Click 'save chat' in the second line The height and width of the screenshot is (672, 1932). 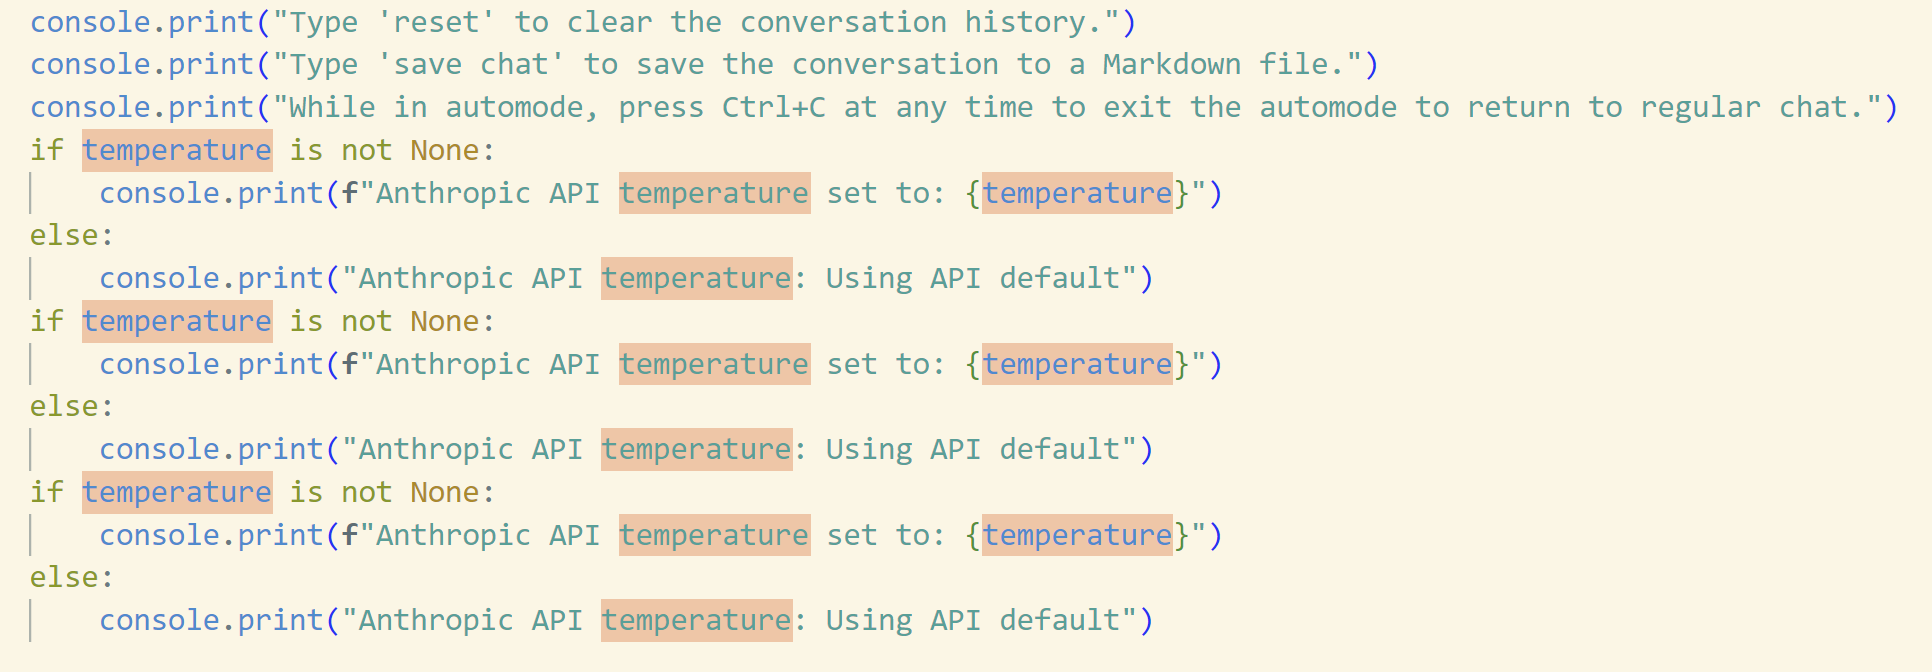471,65
